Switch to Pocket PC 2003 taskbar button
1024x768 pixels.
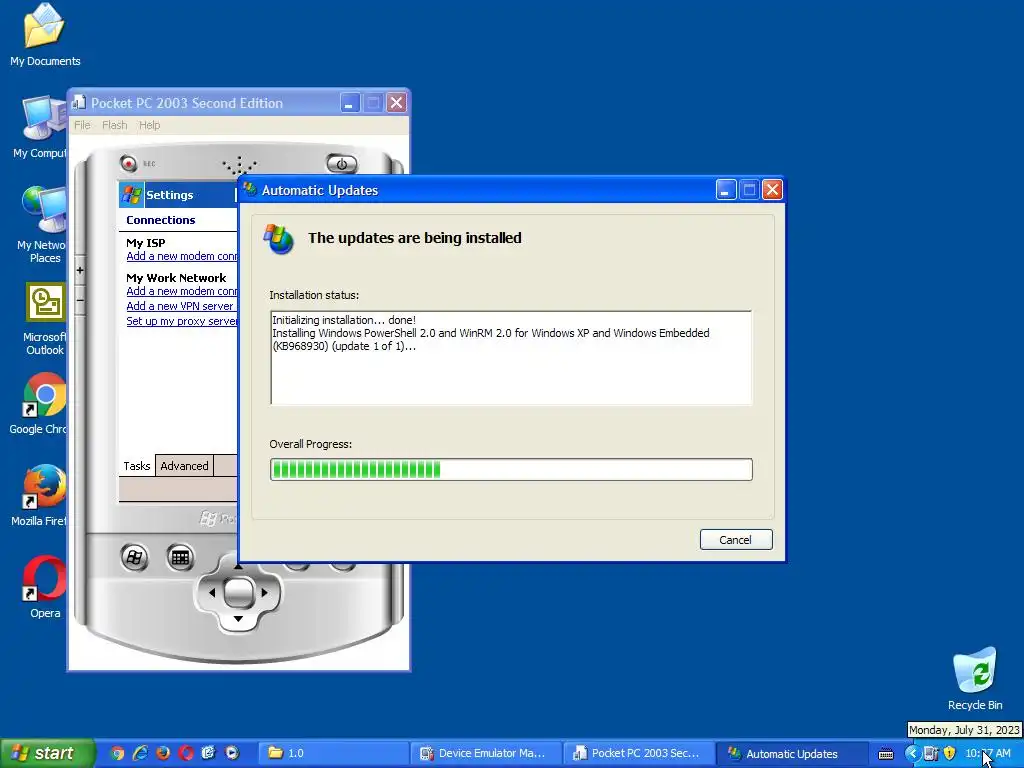click(639, 753)
